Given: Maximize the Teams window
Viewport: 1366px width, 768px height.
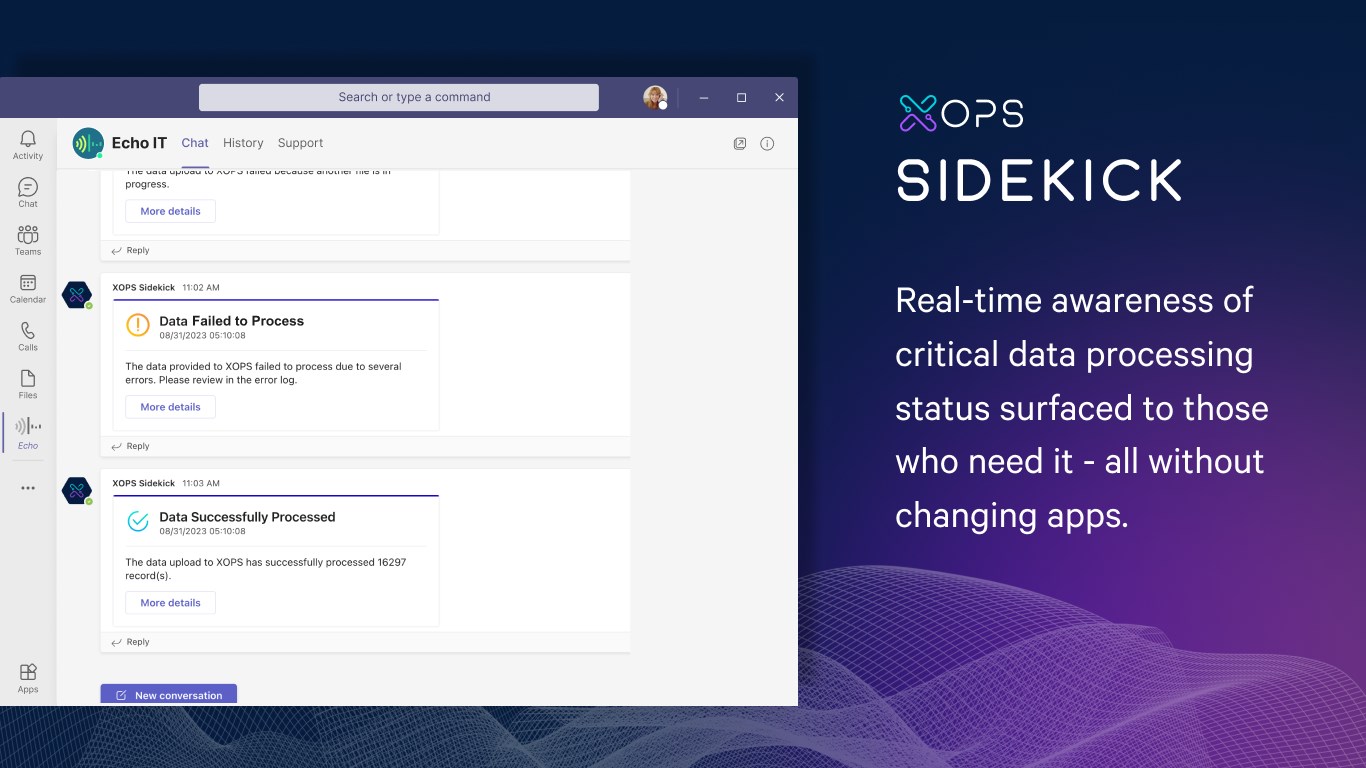Looking at the screenshot, I should point(741,97).
